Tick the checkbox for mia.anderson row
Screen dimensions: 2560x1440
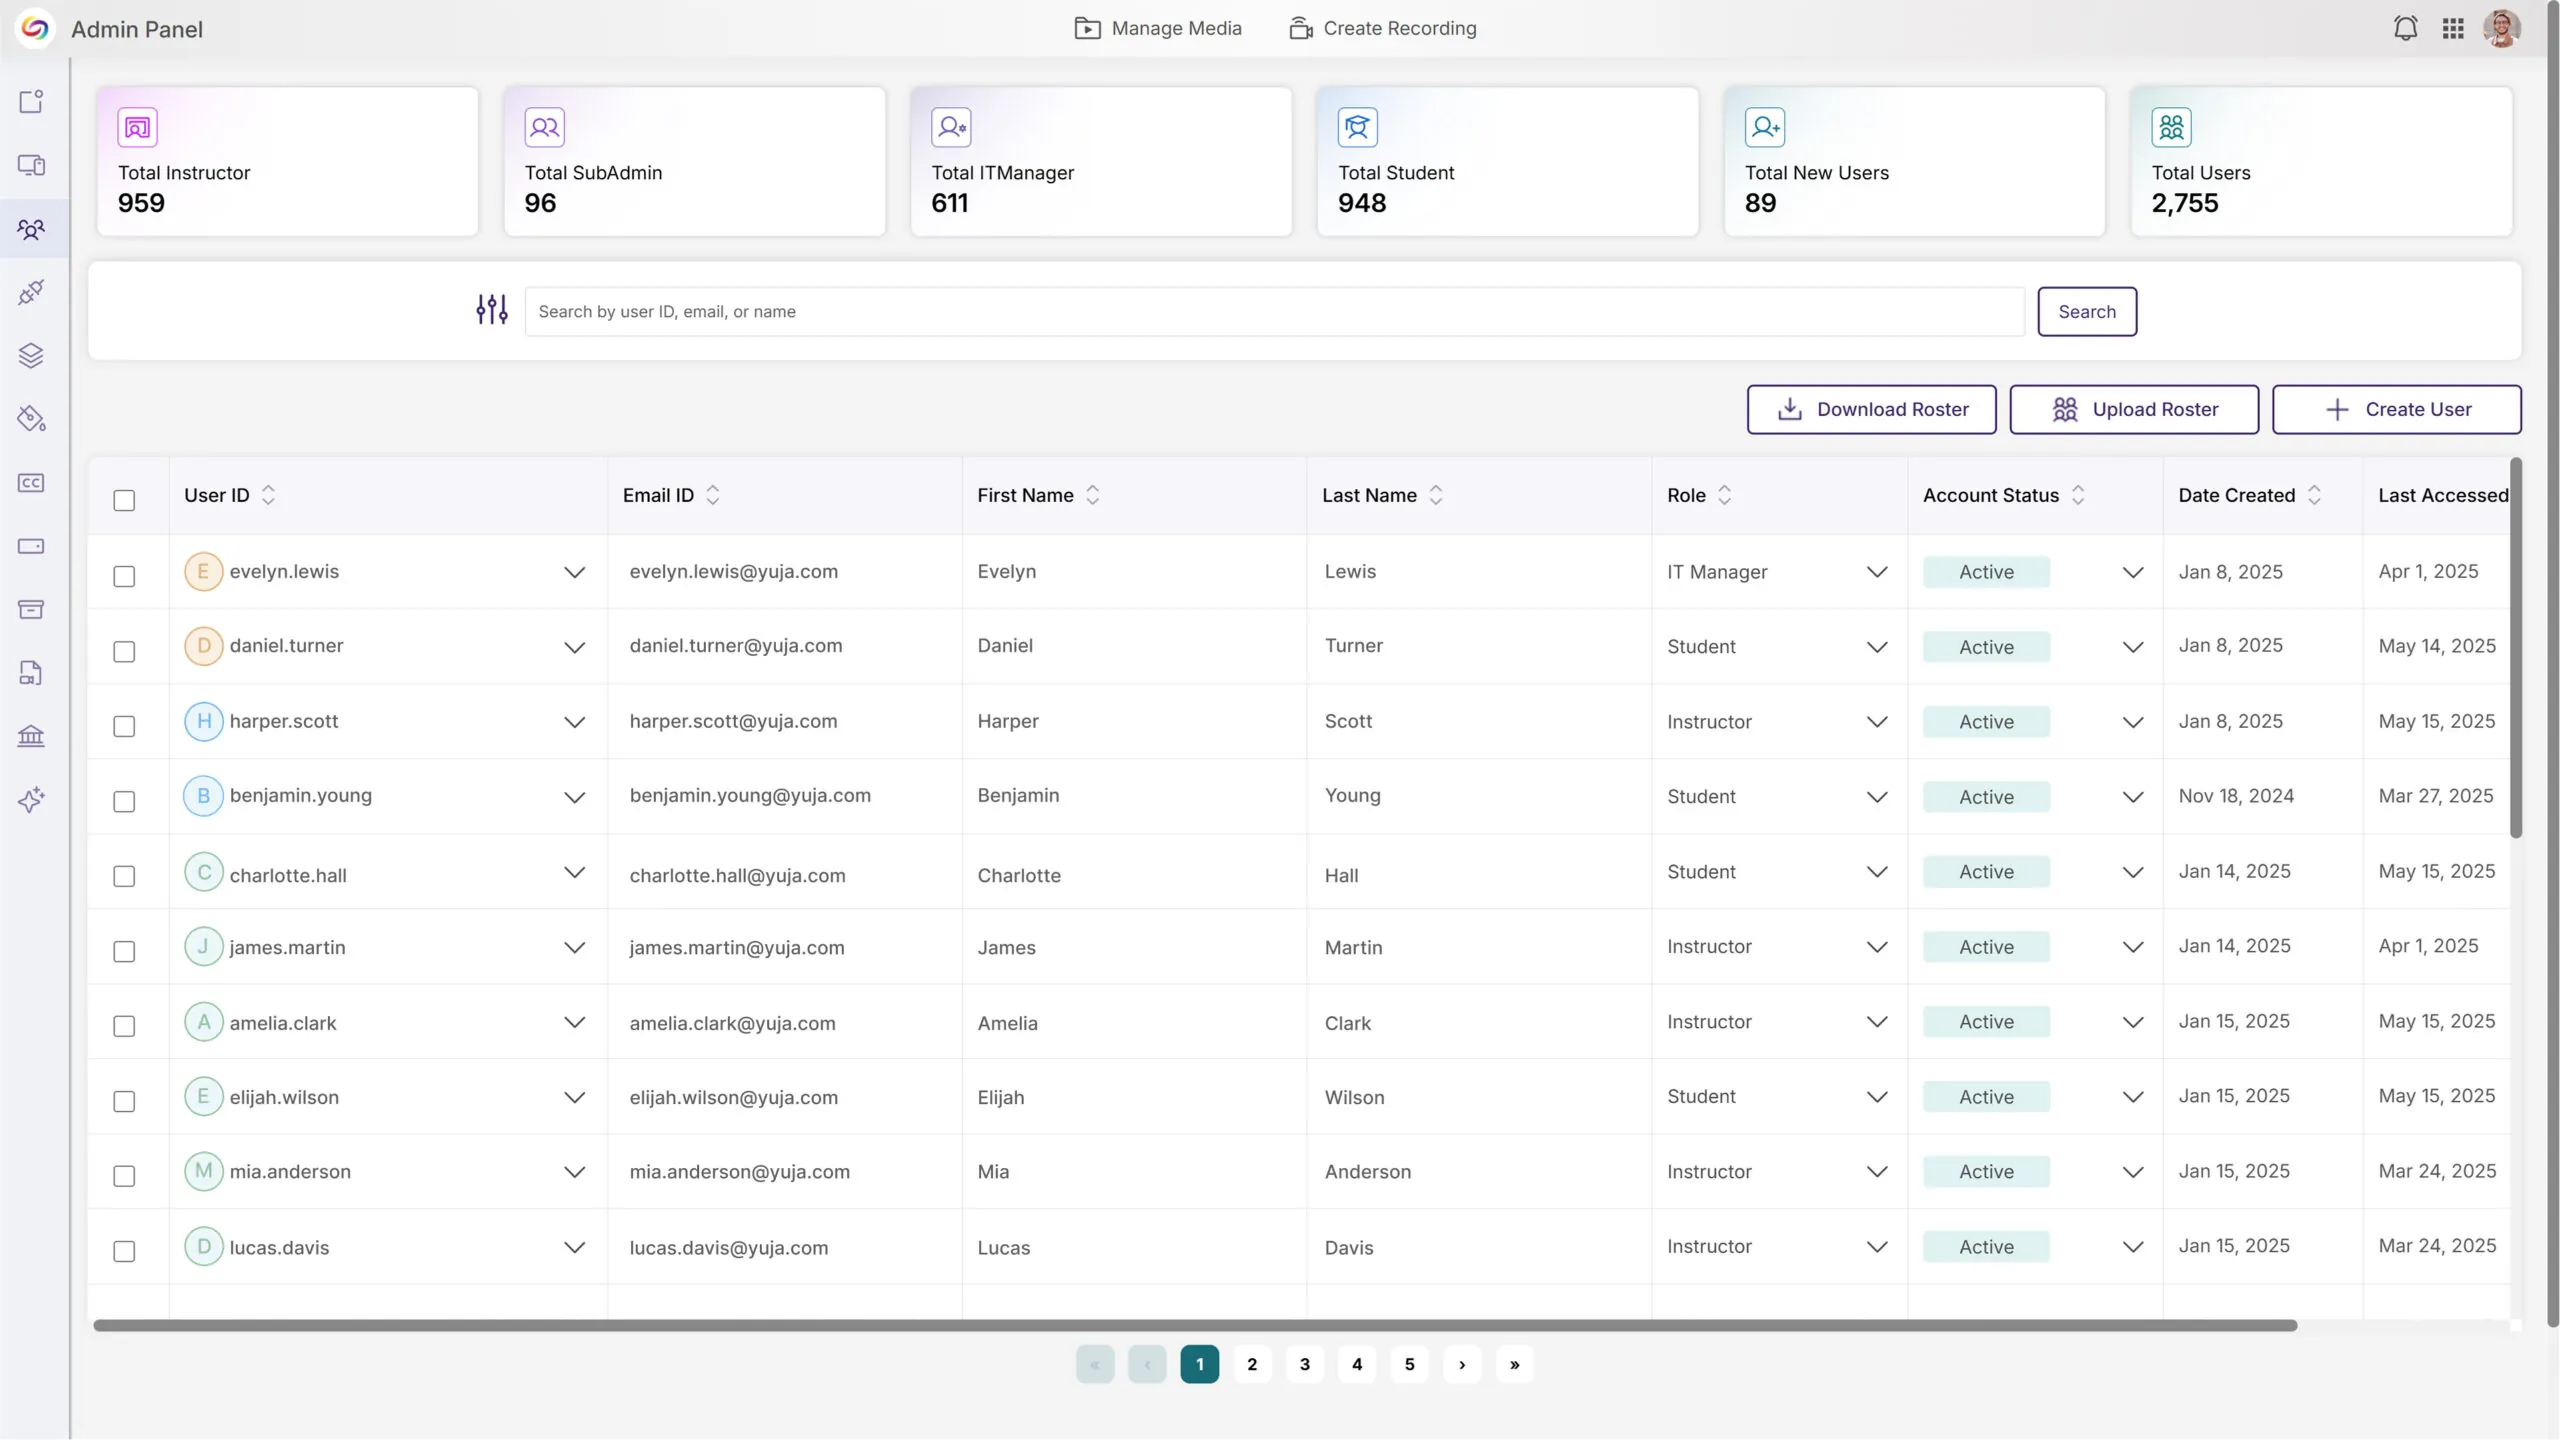pos(124,1176)
